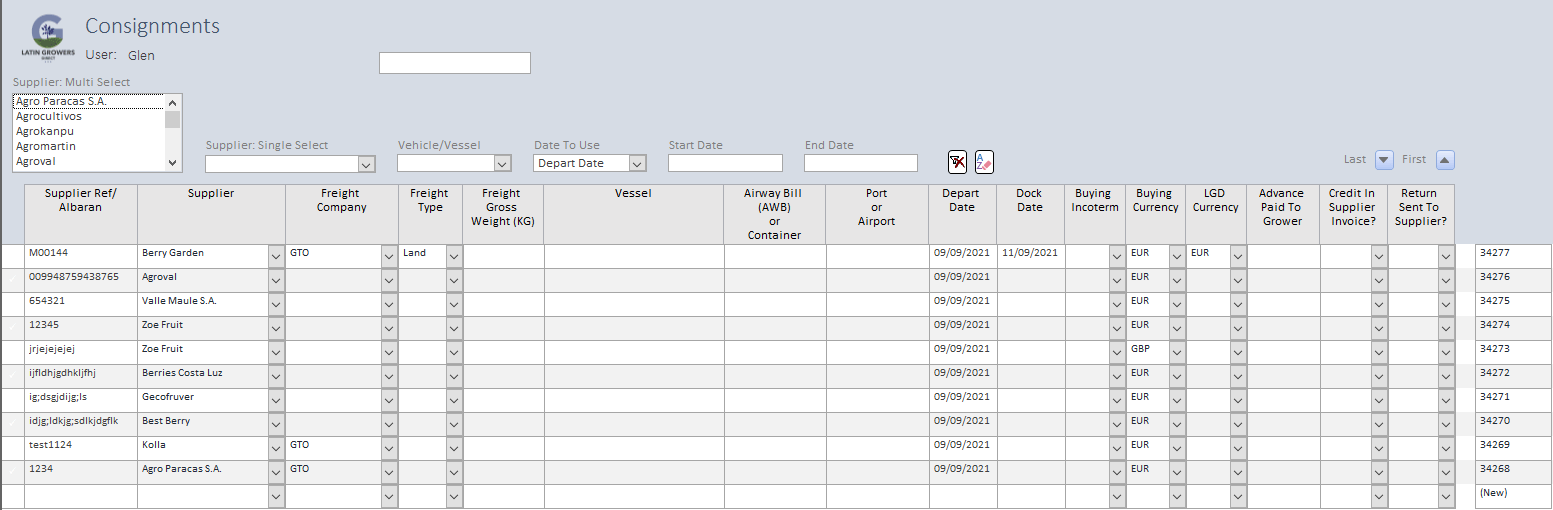Image resolution: width=1553 pixels, height=510 pixels.
Task: Open Freight Company dropdown in M00144 row
Action: tap(389, 257)
